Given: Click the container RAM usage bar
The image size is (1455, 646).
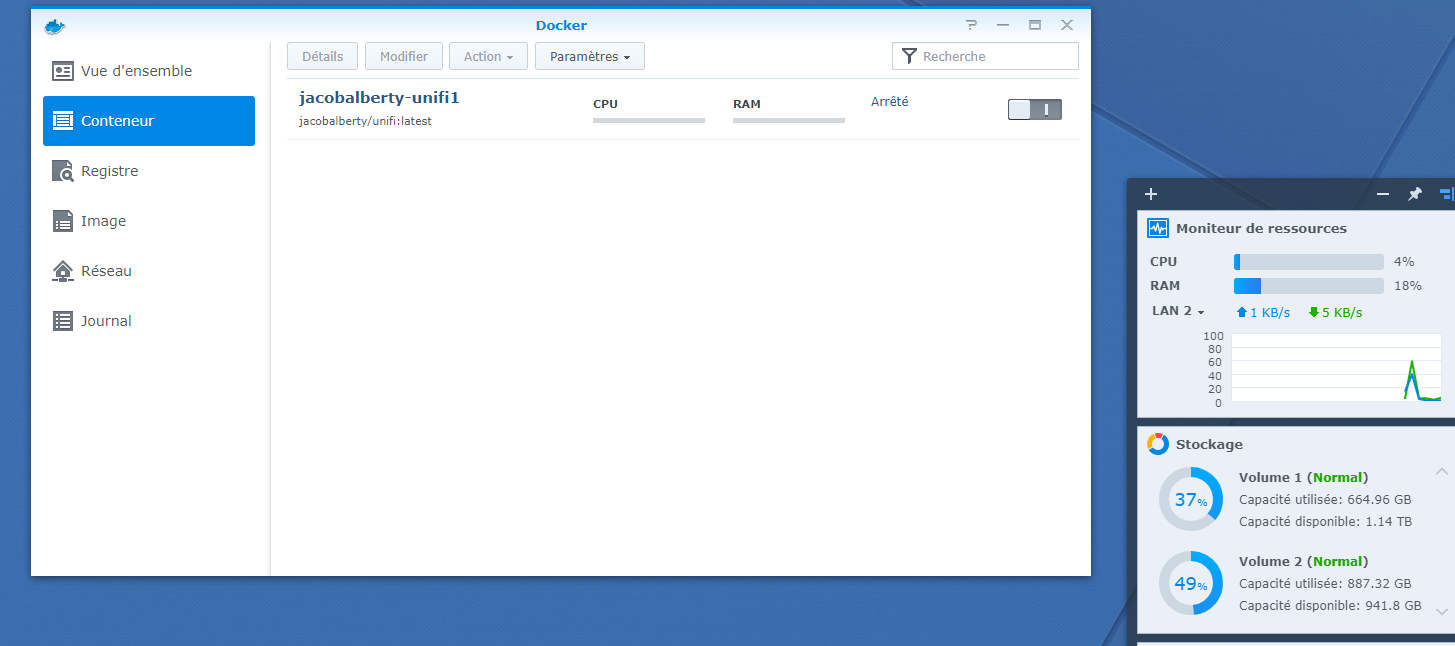Looking at the screenshot, I should 789,120.
